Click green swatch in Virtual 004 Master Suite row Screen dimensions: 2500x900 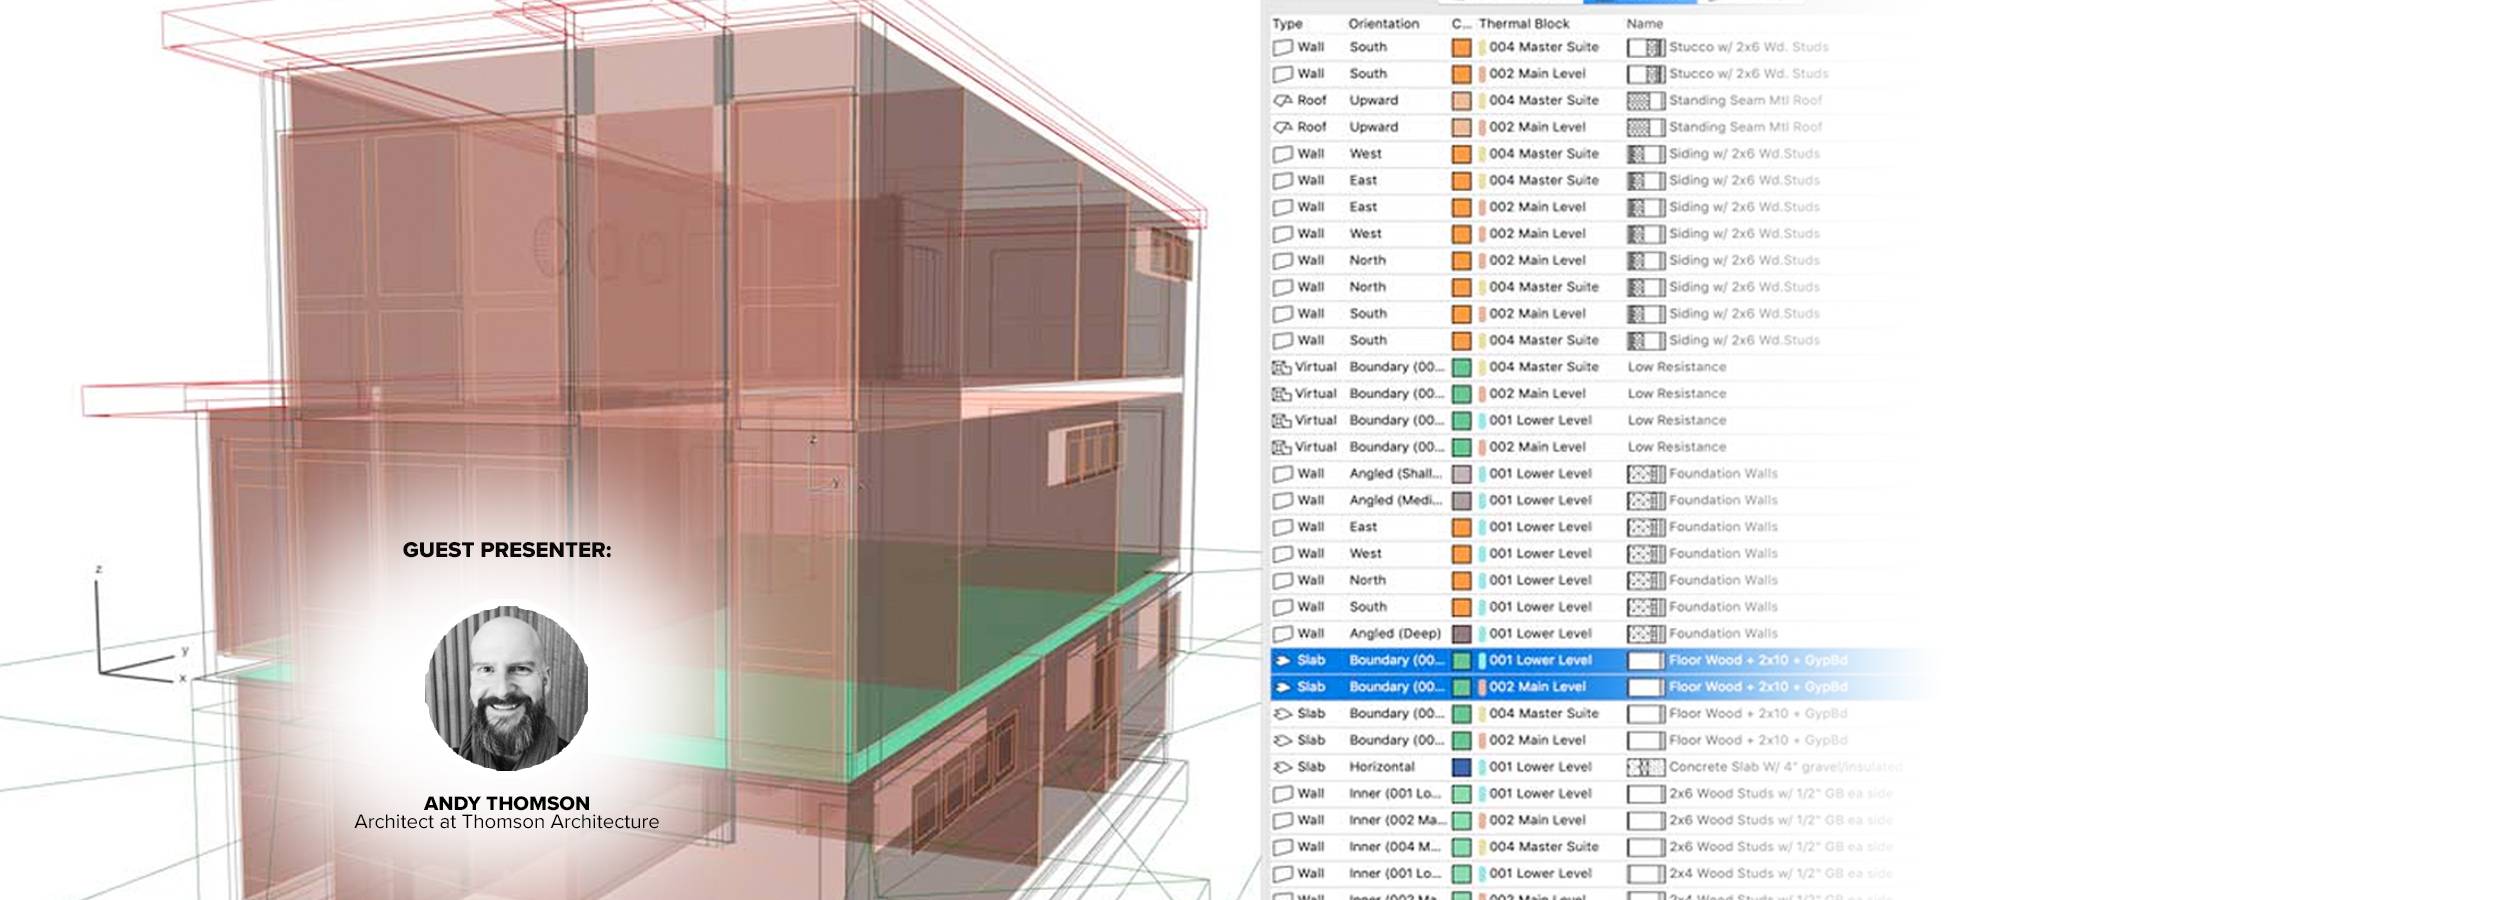(x=1461, y=367)
